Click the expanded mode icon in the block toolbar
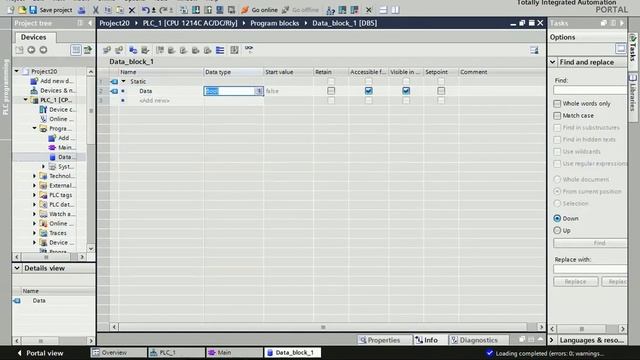This screenshot has width=640, height=360. pyautogui.click(x=220, y=50)
